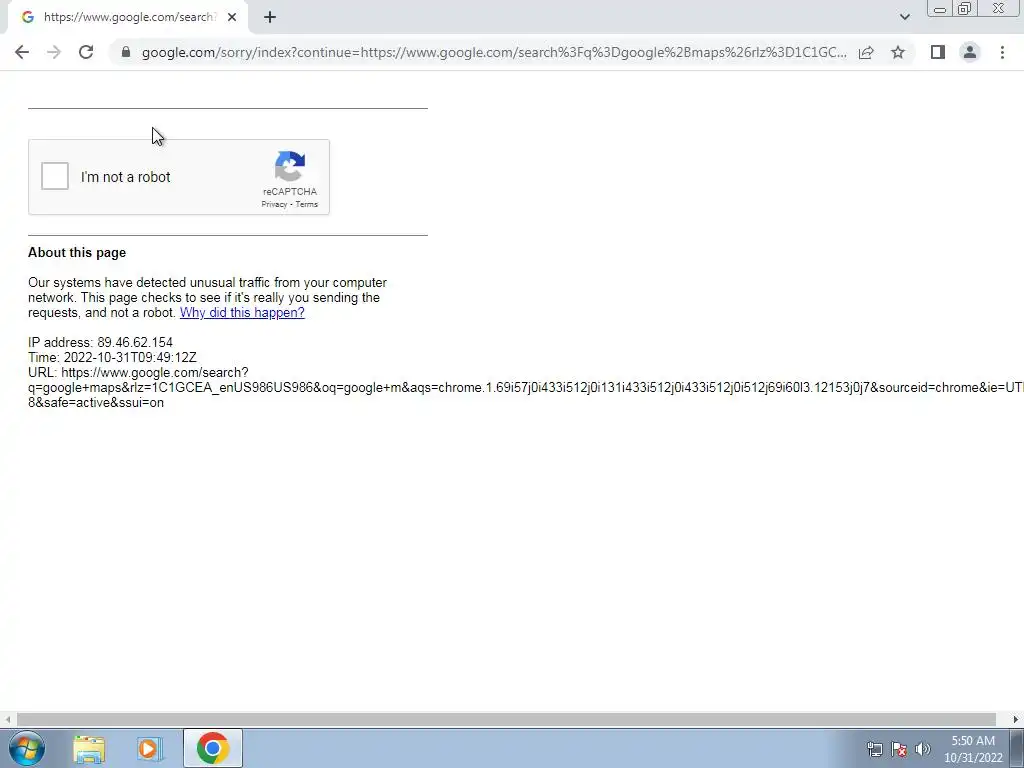Share this page using the share icon
The height and width of the screenshot is (768, 1024).
click(x=866, y=52)
